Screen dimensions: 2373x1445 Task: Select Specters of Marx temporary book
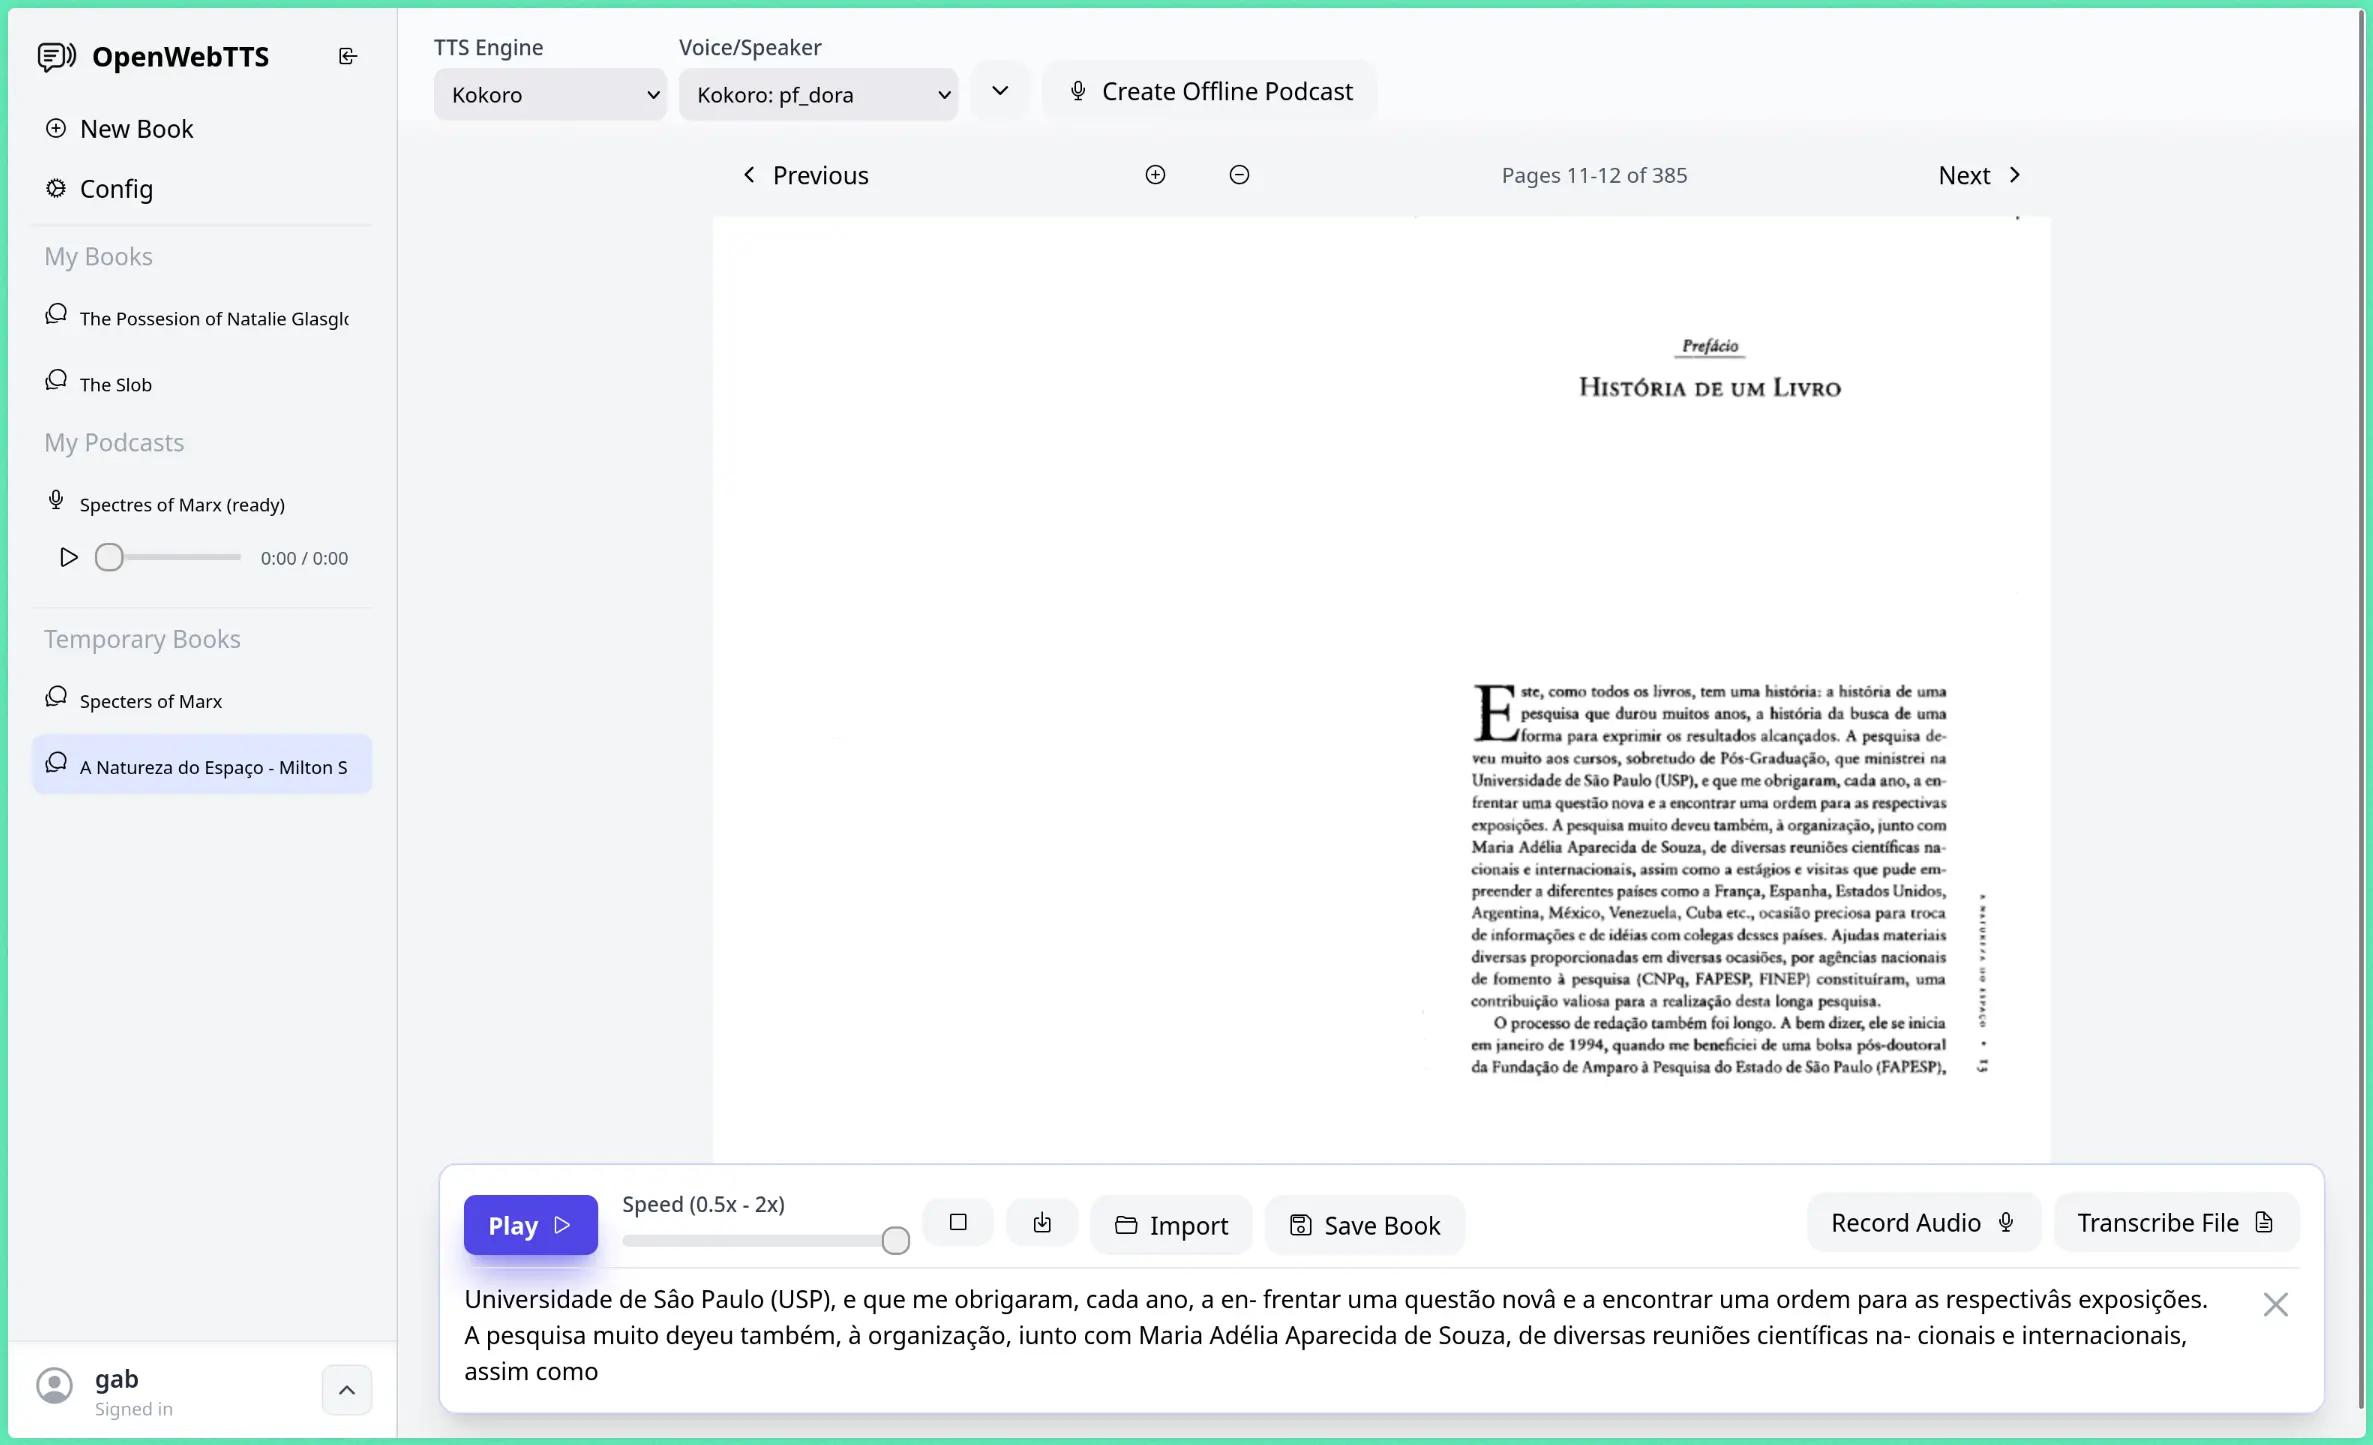click(x=151, y=701)
